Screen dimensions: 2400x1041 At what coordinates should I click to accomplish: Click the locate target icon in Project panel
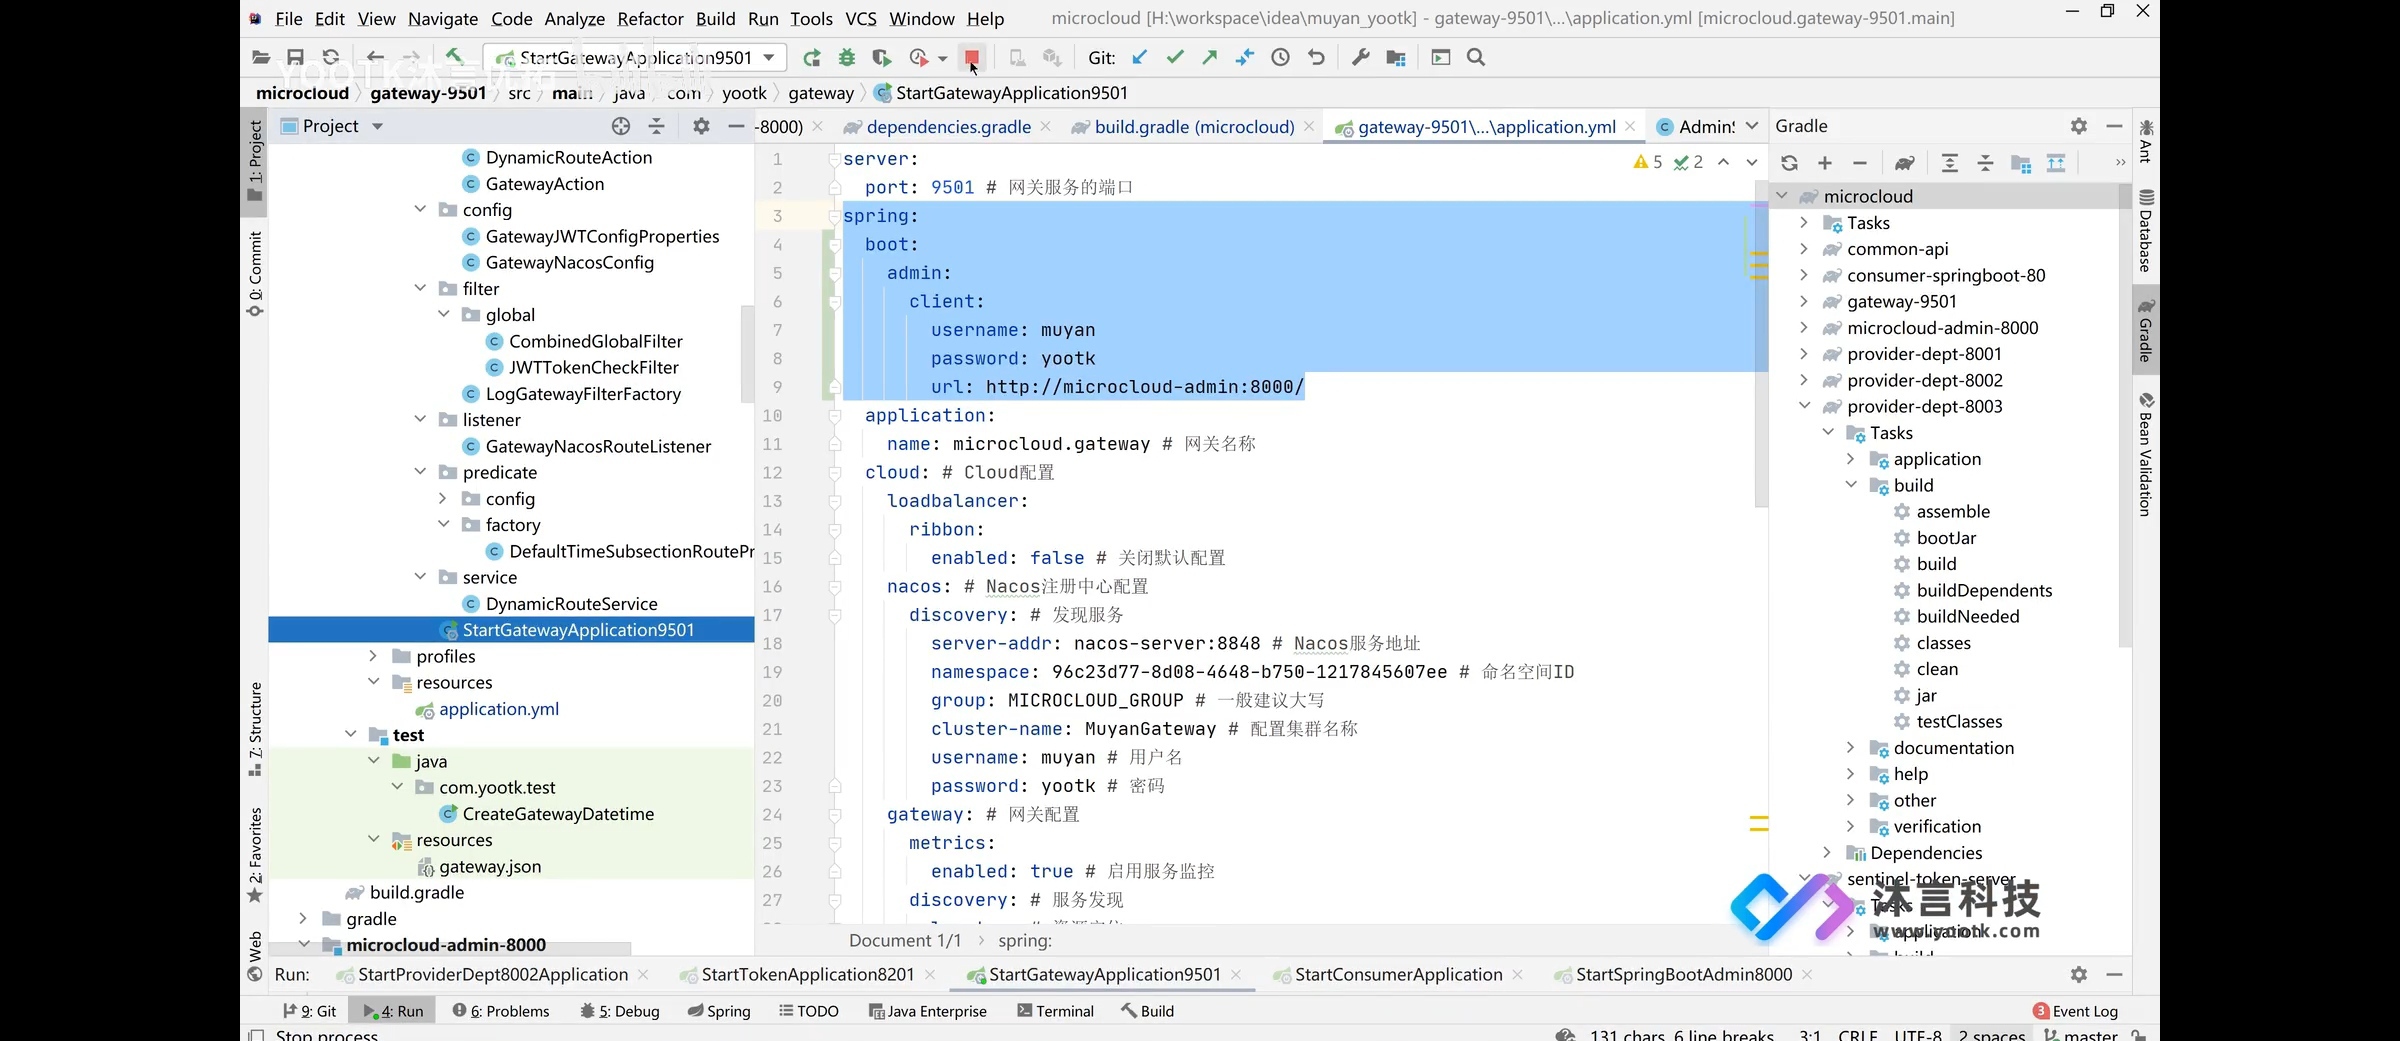pos(621,126)
